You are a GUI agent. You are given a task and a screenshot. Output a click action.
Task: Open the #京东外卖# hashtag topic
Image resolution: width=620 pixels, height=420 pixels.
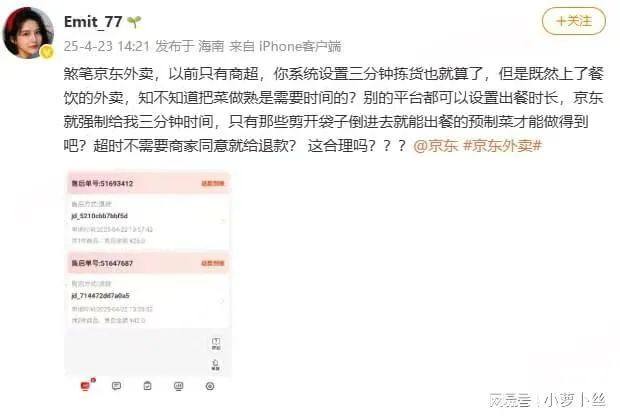click(x=502, y=146)
